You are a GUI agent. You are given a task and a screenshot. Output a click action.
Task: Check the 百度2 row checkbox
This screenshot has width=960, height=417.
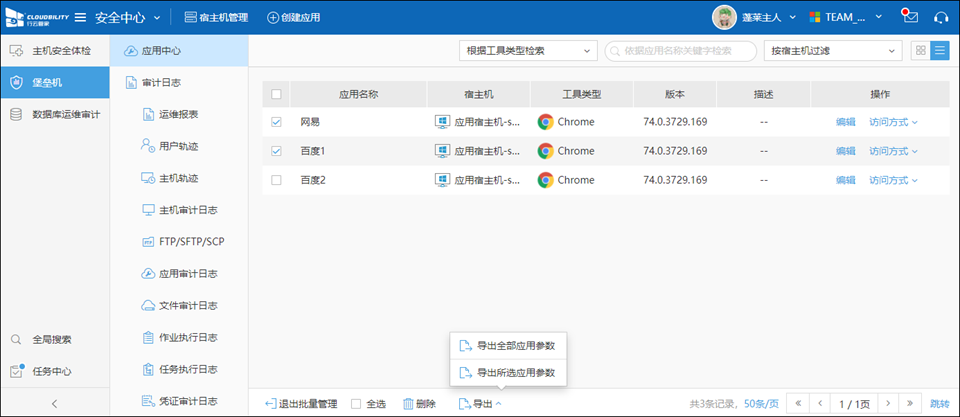pyautogui.click(x=277, y=180)
